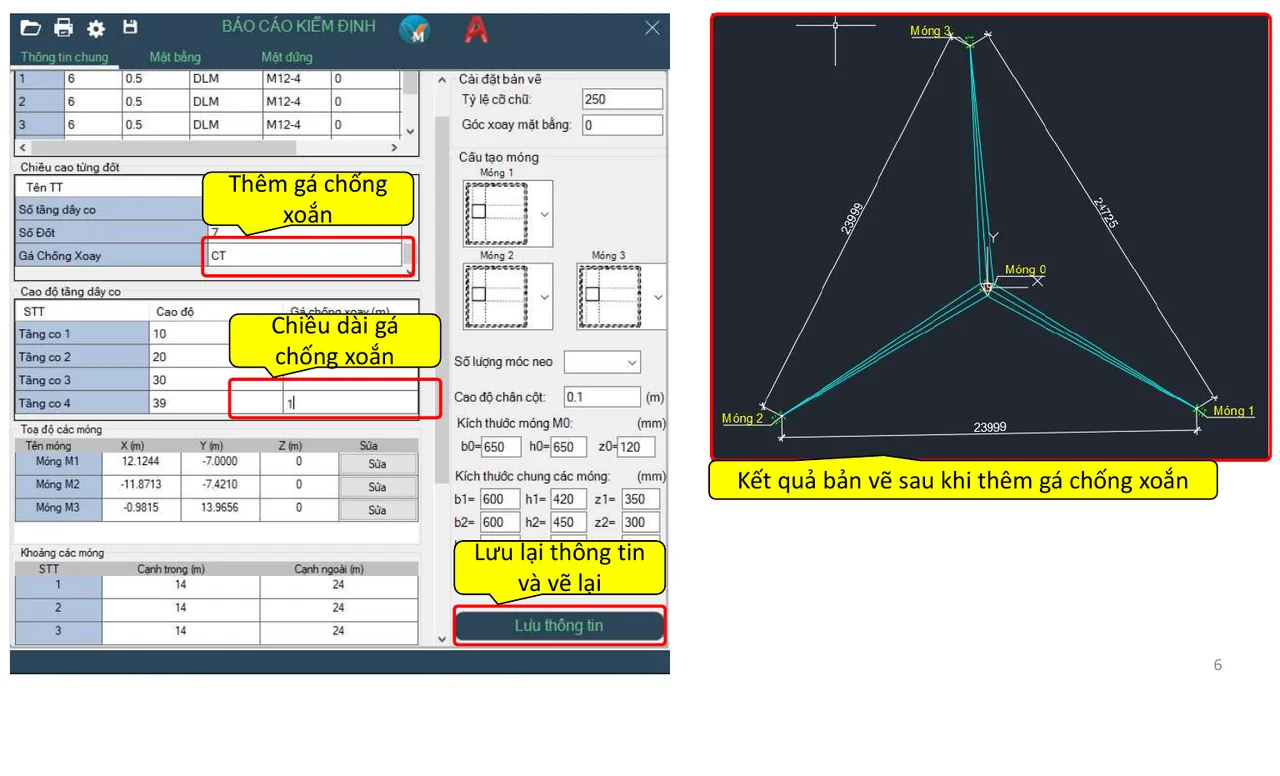The image size is (1280, 776).
Task: Select the Cao độ chân cột field
Action: click(602, 397)
